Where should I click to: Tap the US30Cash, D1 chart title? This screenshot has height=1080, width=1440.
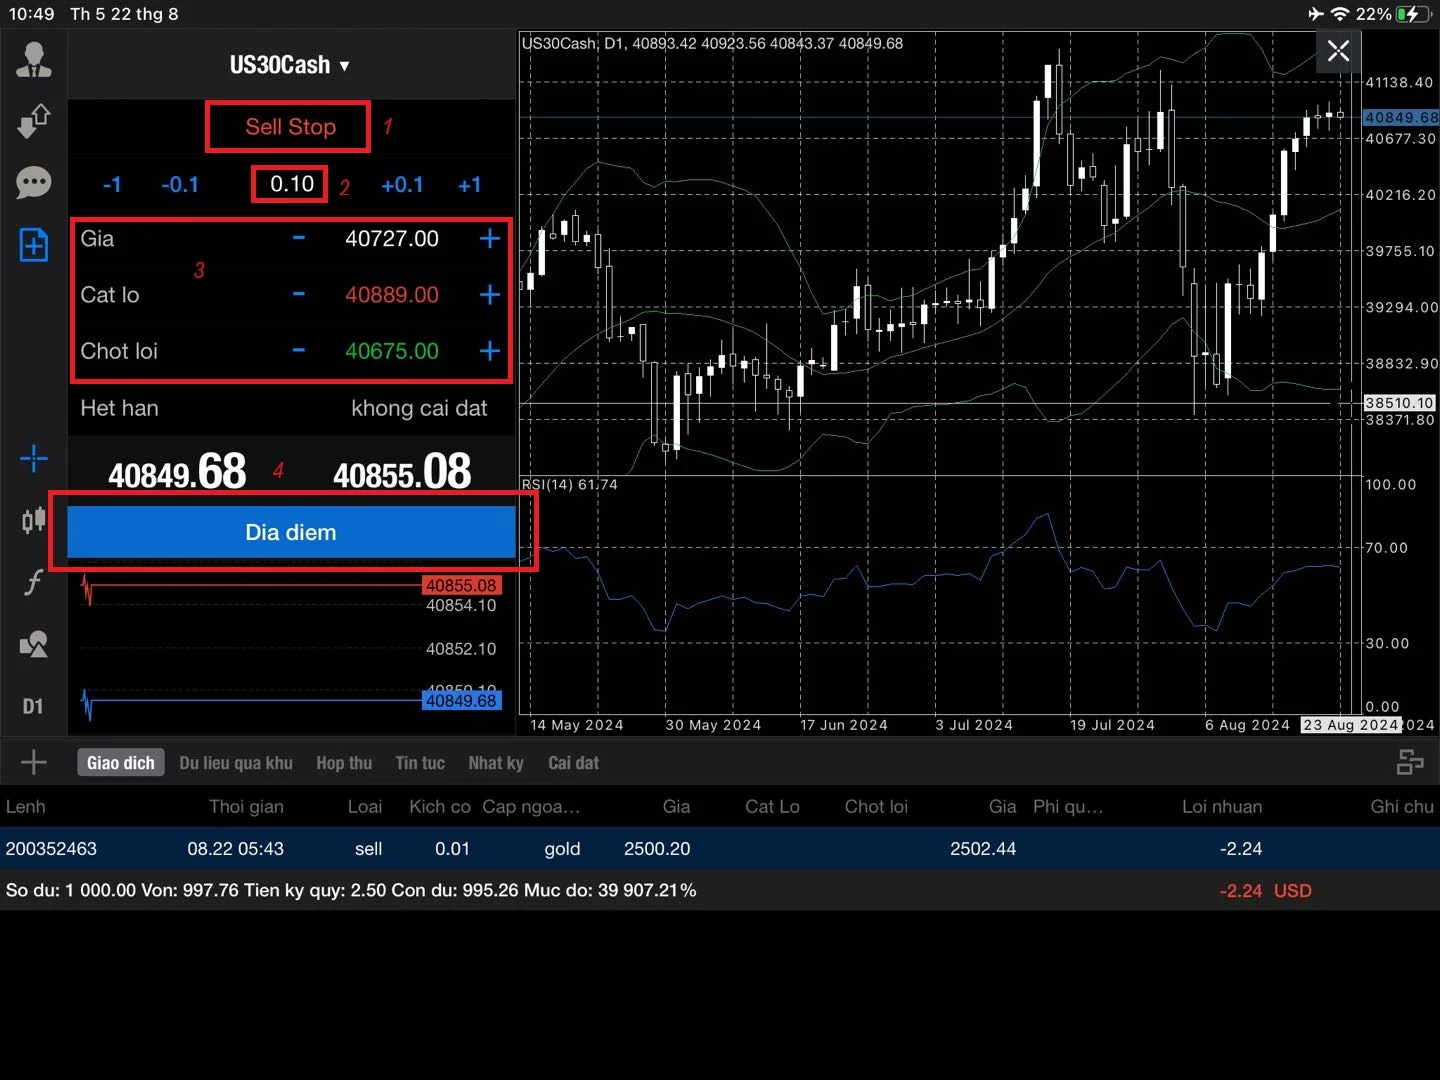[x=712, y=43]
